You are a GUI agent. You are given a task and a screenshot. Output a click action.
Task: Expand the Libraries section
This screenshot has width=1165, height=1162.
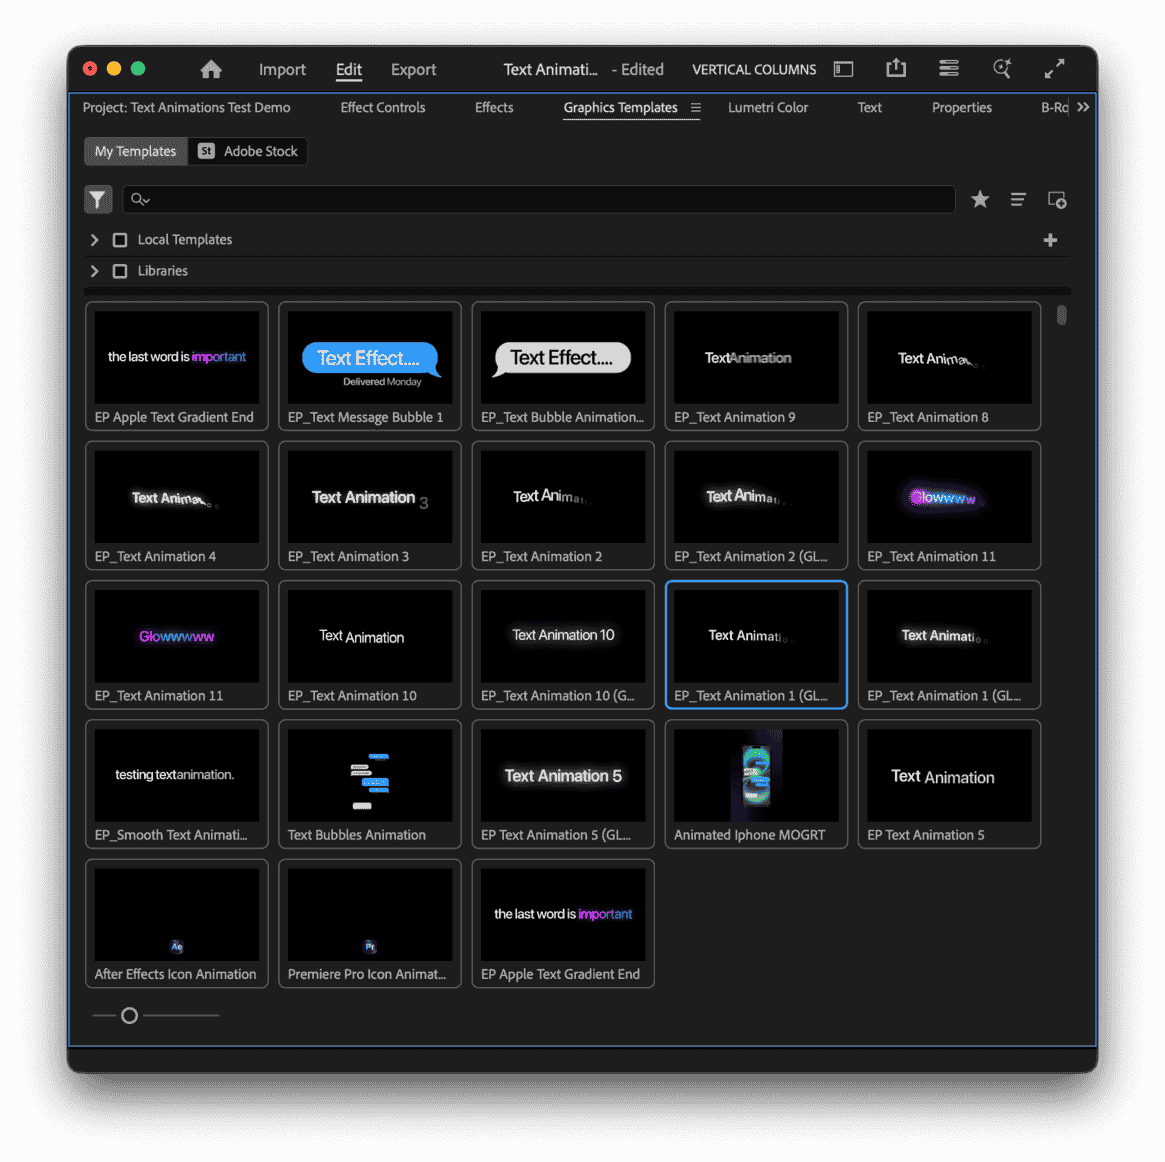[95, 271]
